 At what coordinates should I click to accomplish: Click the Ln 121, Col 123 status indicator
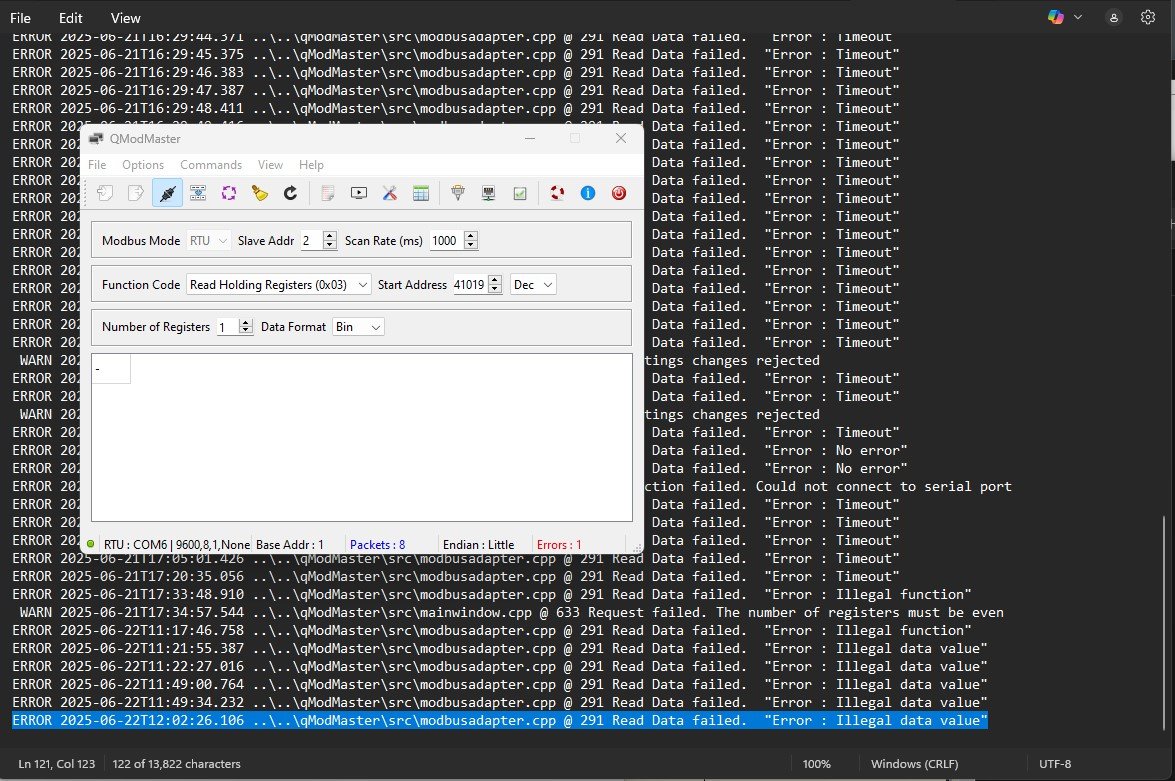point(57,764)
